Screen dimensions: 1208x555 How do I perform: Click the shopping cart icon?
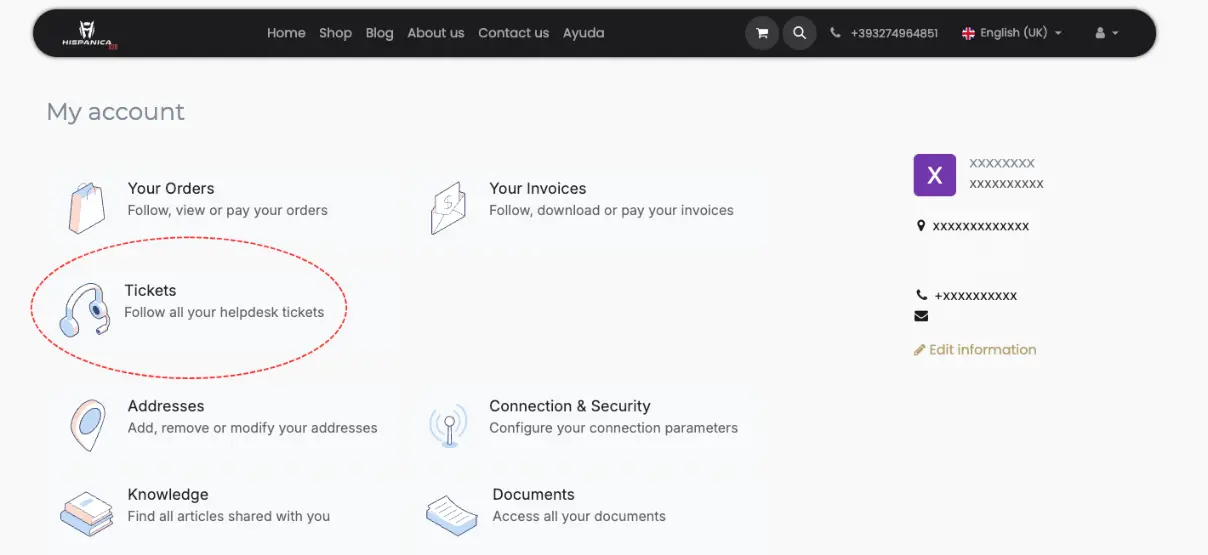[762, 33]
